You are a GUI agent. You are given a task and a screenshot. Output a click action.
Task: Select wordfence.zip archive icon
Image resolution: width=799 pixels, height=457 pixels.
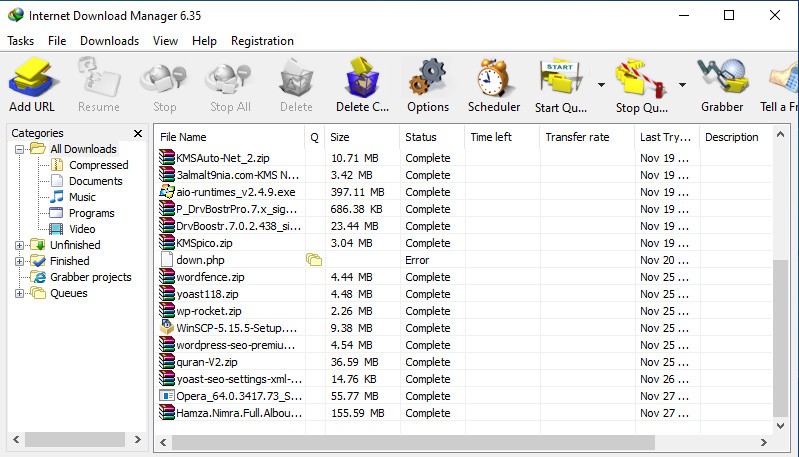(167, 277)
